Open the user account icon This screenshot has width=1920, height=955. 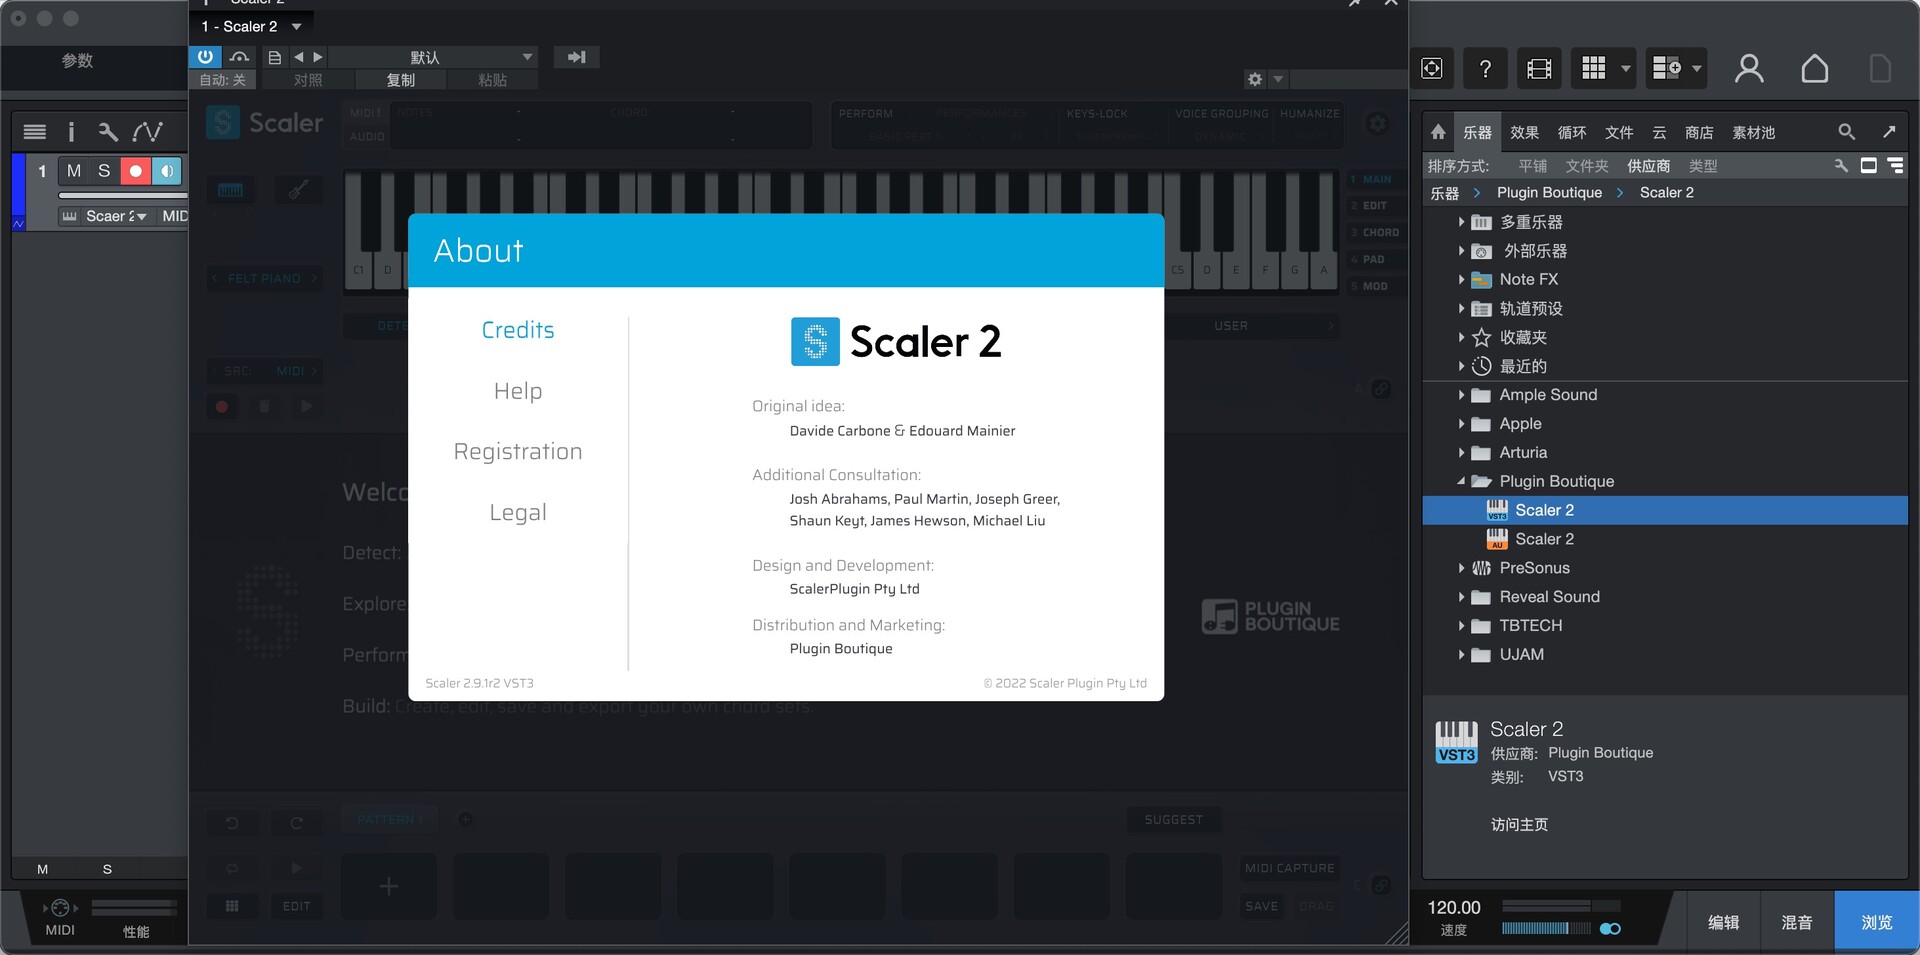[1749, 68]
